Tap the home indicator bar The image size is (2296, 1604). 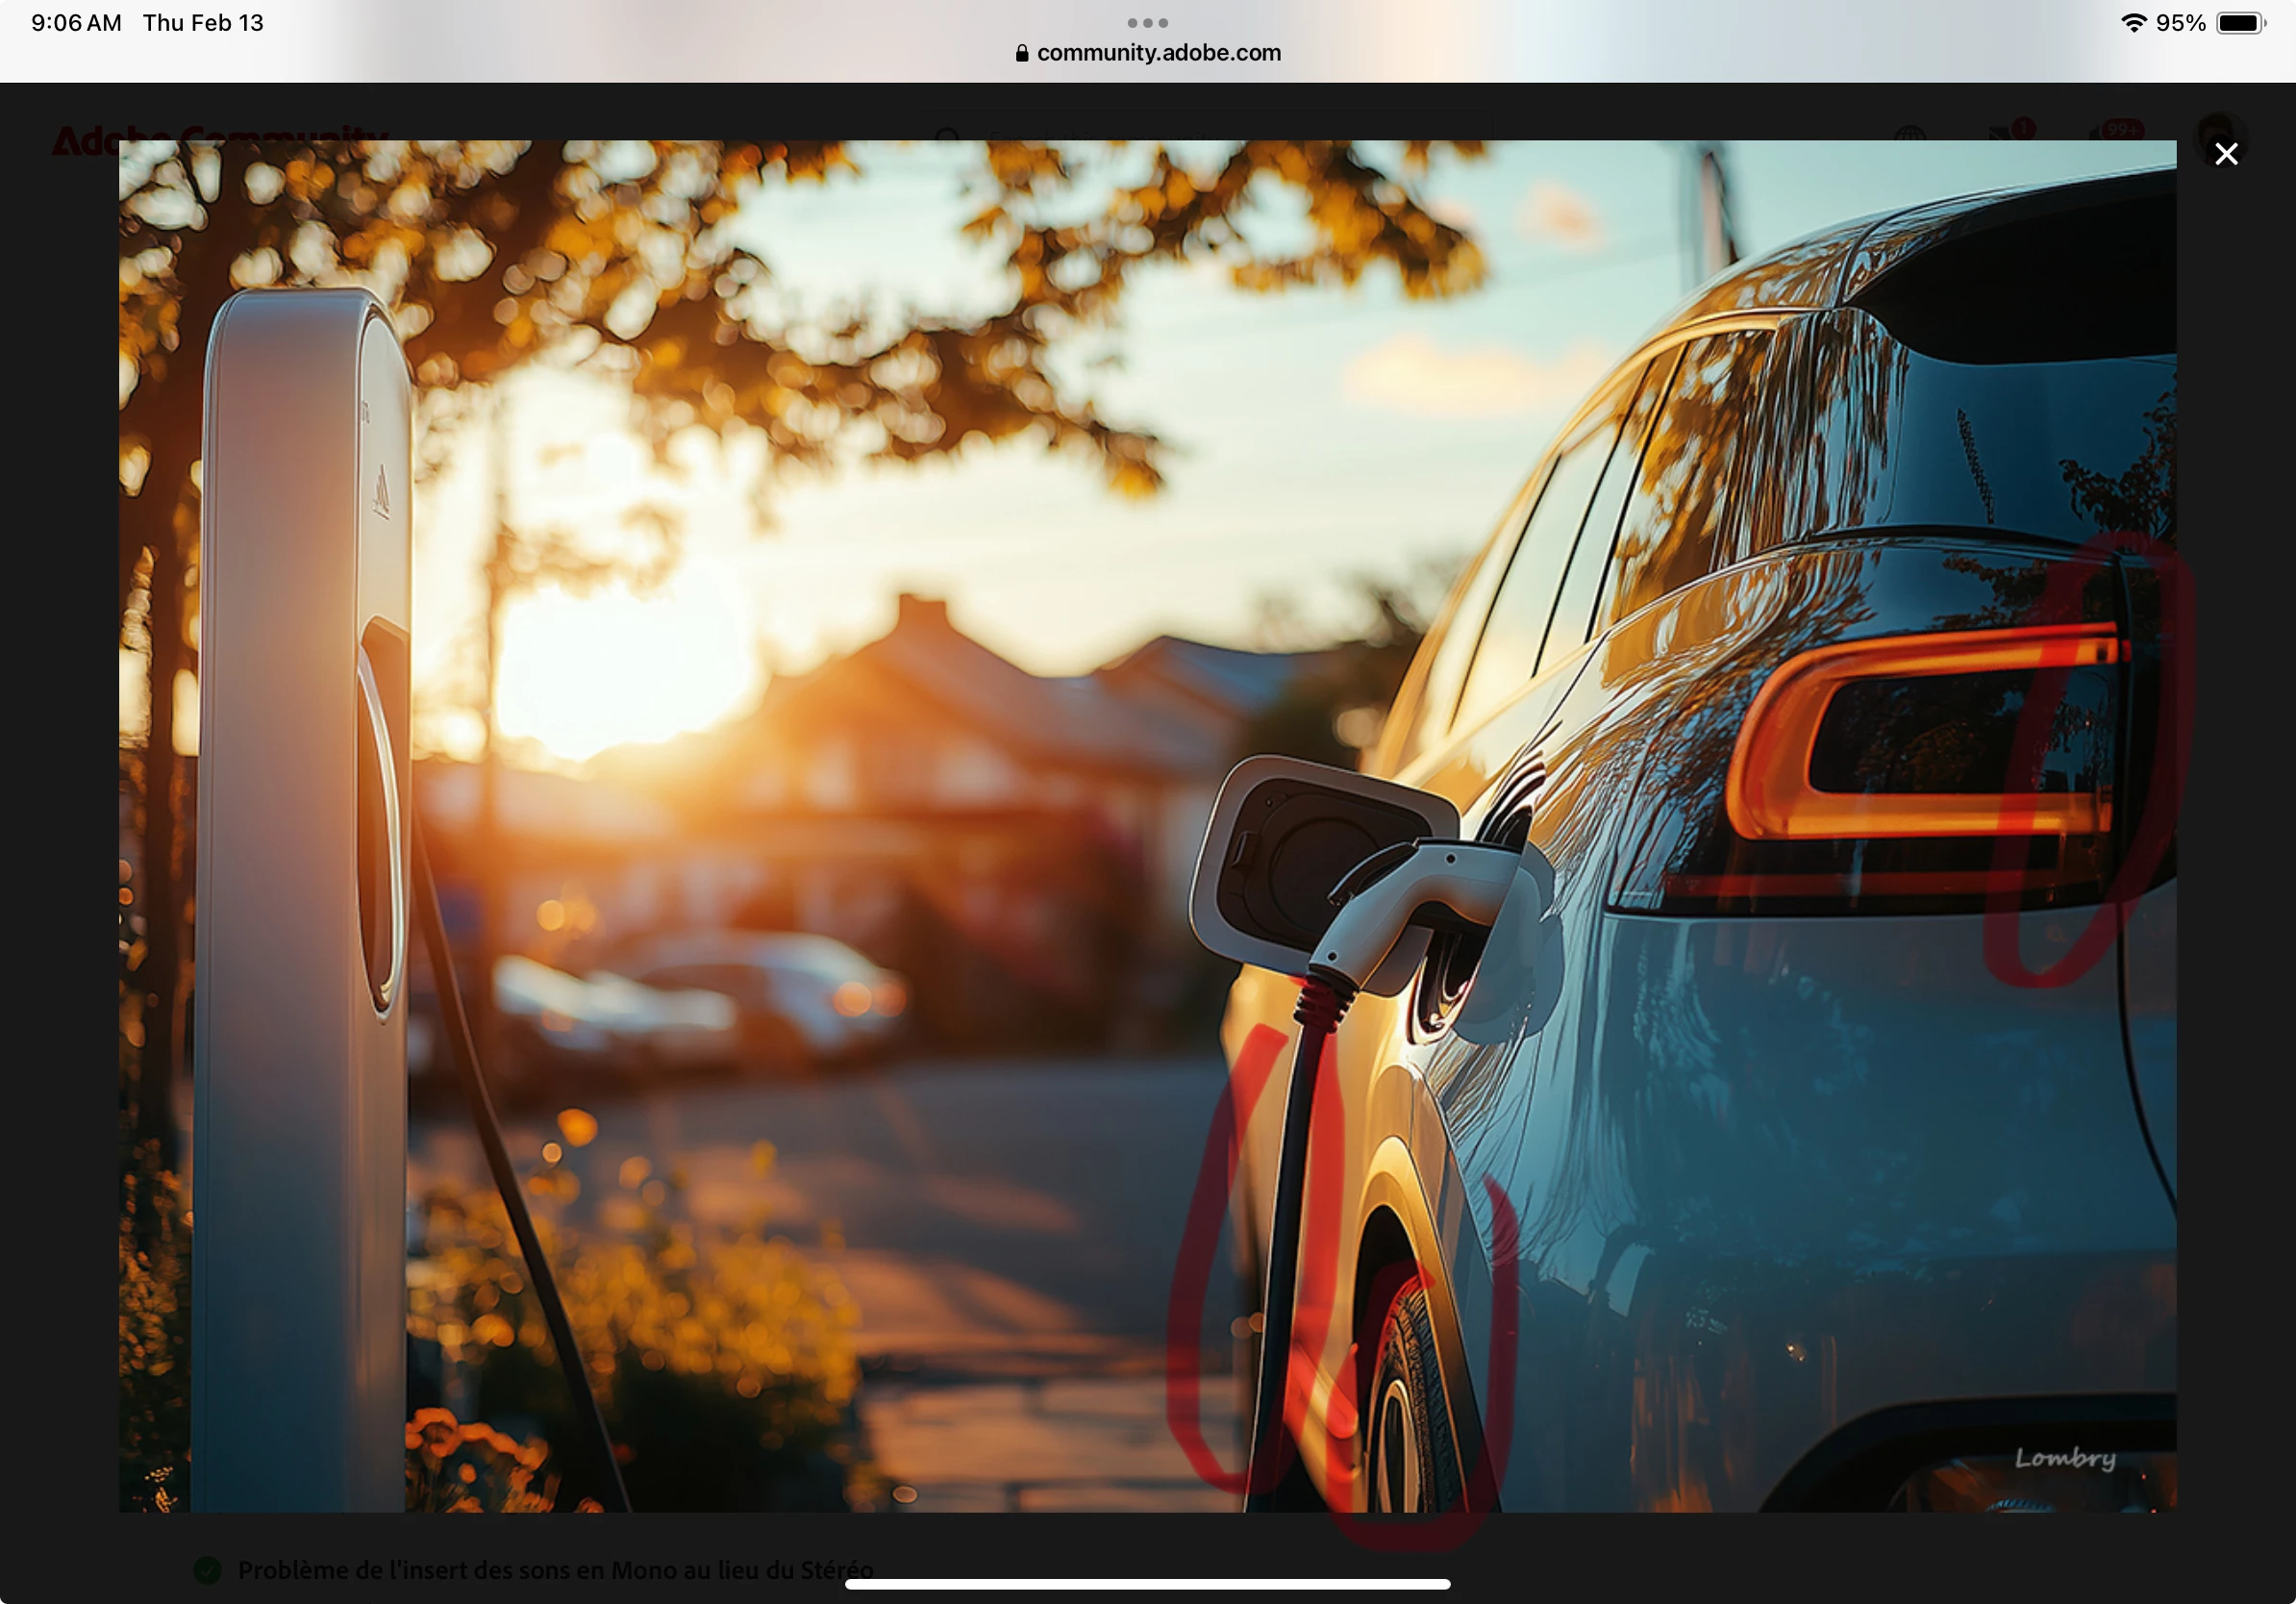click(x=1147, y=1584)
